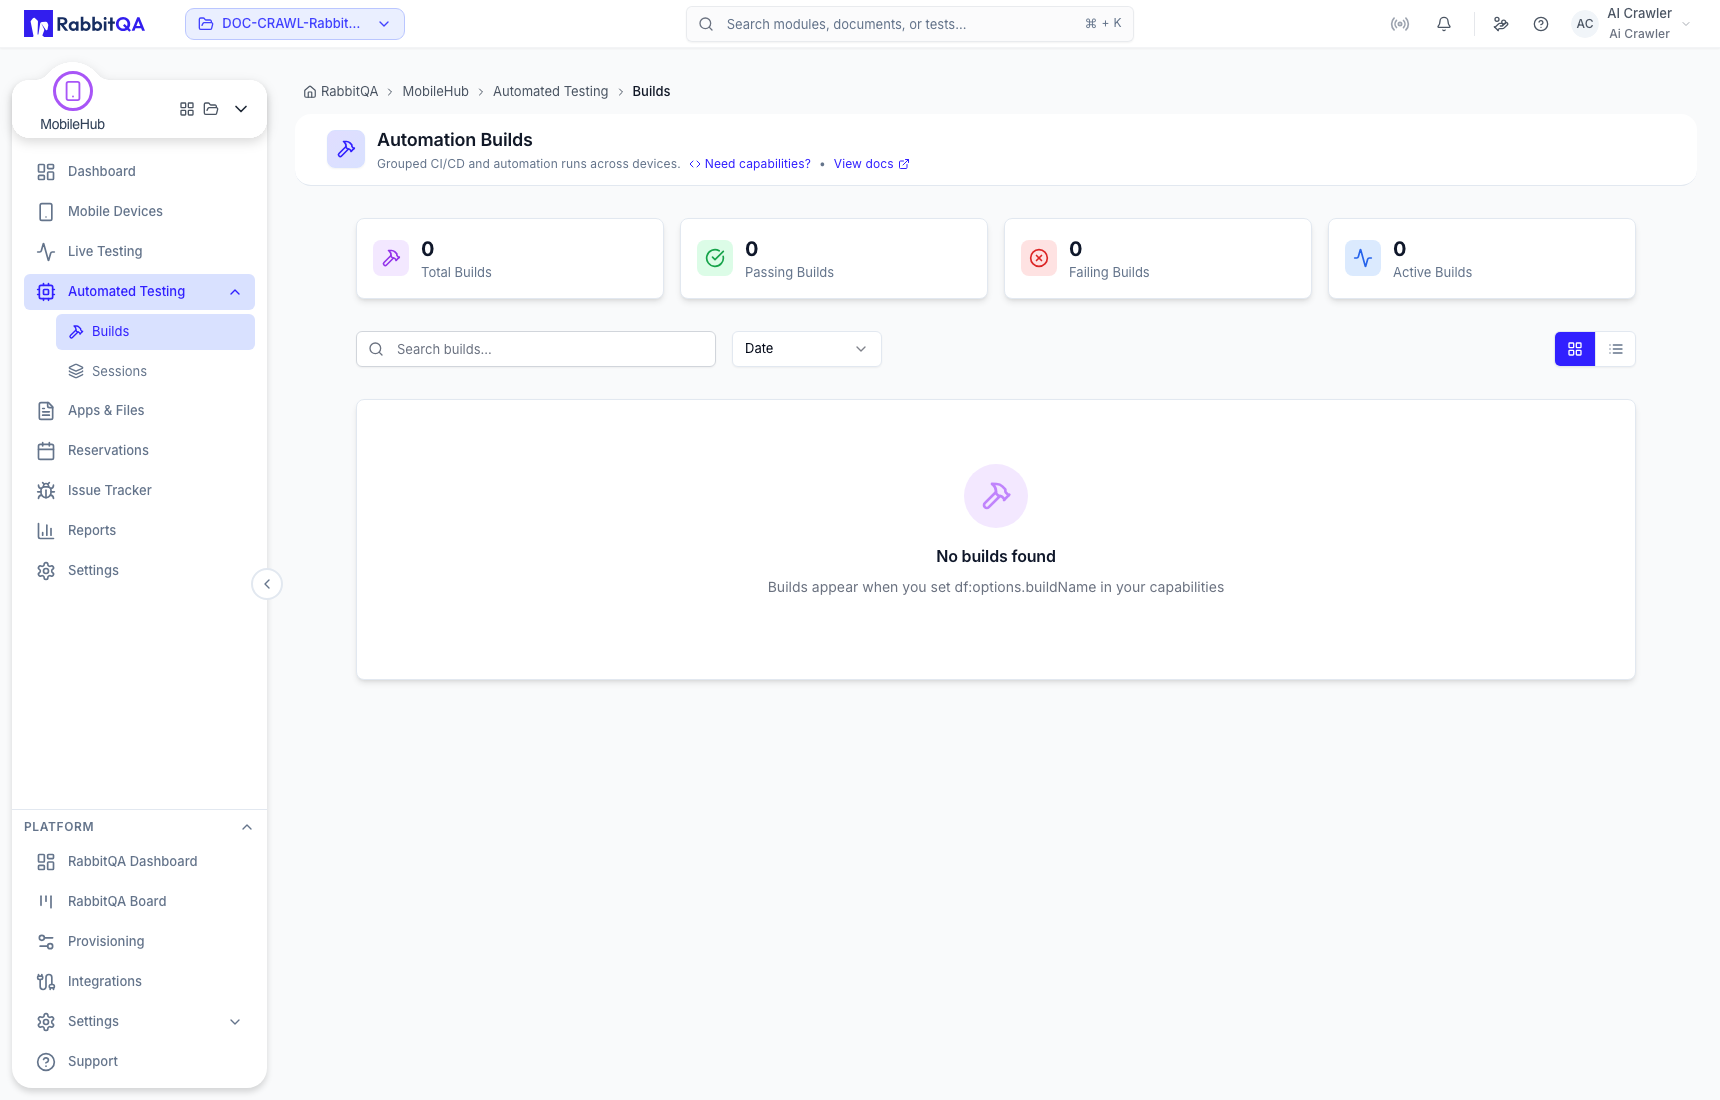Image resolution: width=1720 pixels, height=1100 pixels.
Task: Open Dashboard in the sidebar
Action: (139, 172)
